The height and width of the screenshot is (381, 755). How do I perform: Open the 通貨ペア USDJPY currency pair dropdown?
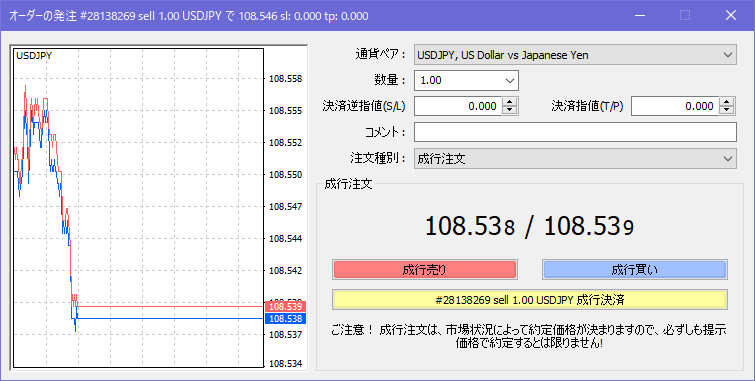tap(575, 55)
